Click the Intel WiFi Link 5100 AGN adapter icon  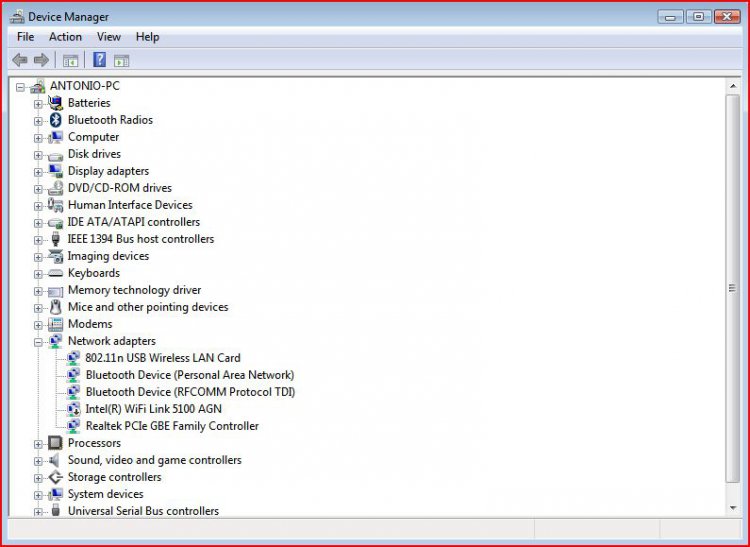[73, 409]
